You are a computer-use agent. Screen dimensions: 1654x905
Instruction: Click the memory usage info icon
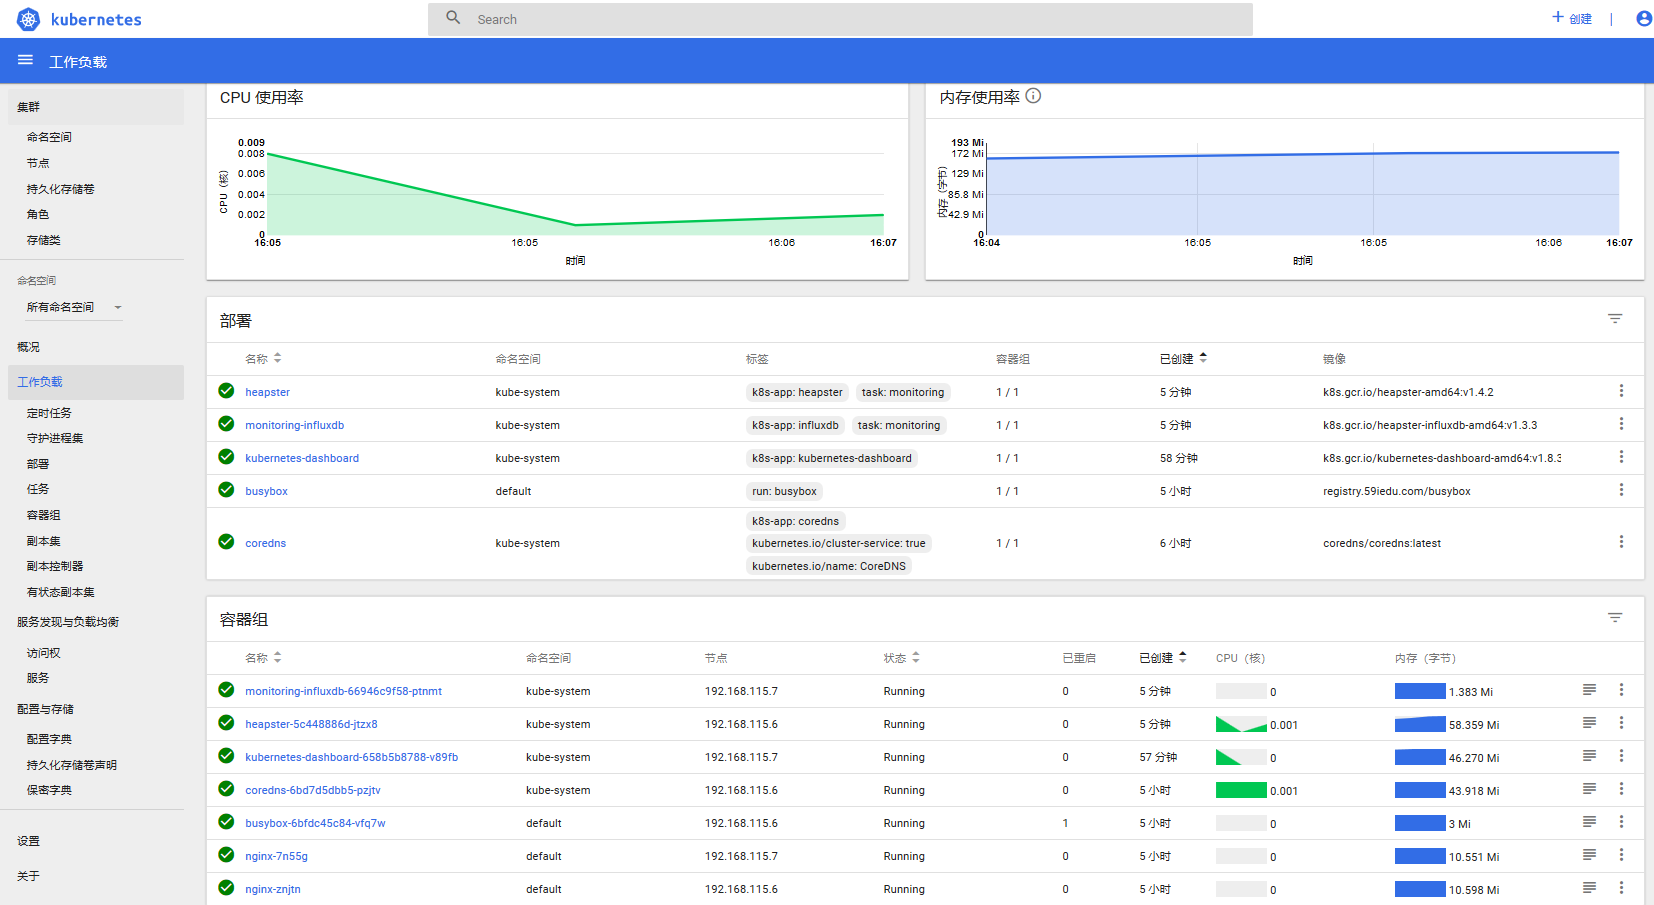click(1033, 96)
